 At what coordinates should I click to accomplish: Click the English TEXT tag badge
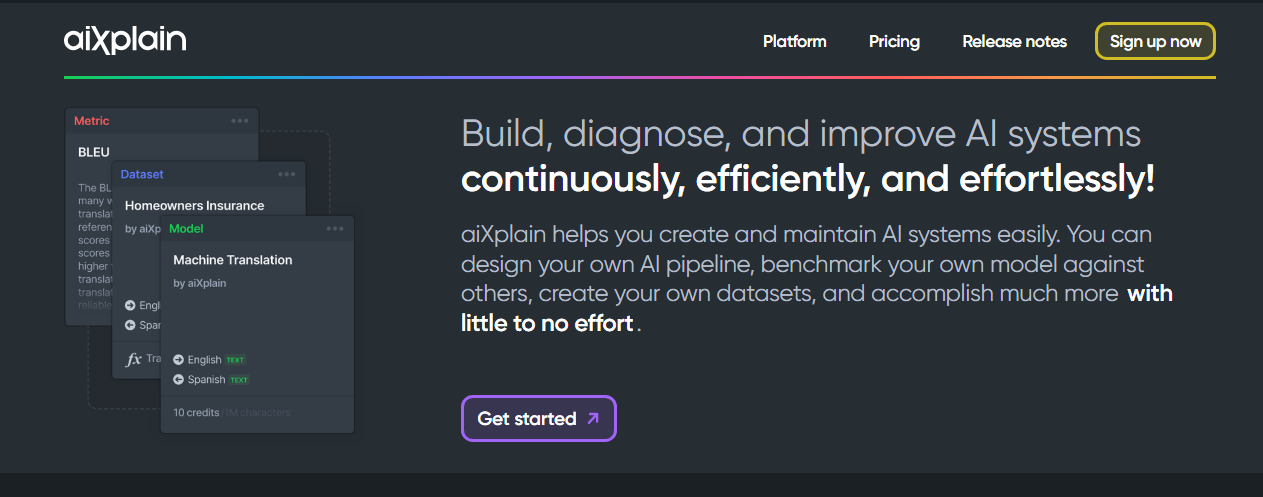click(x=235, y=360)
